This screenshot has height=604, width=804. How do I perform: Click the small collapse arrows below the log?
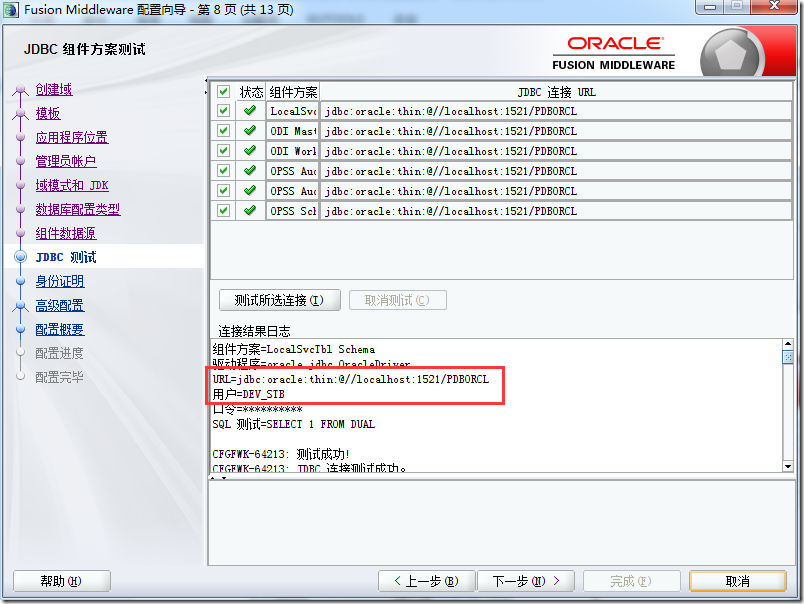218,477
